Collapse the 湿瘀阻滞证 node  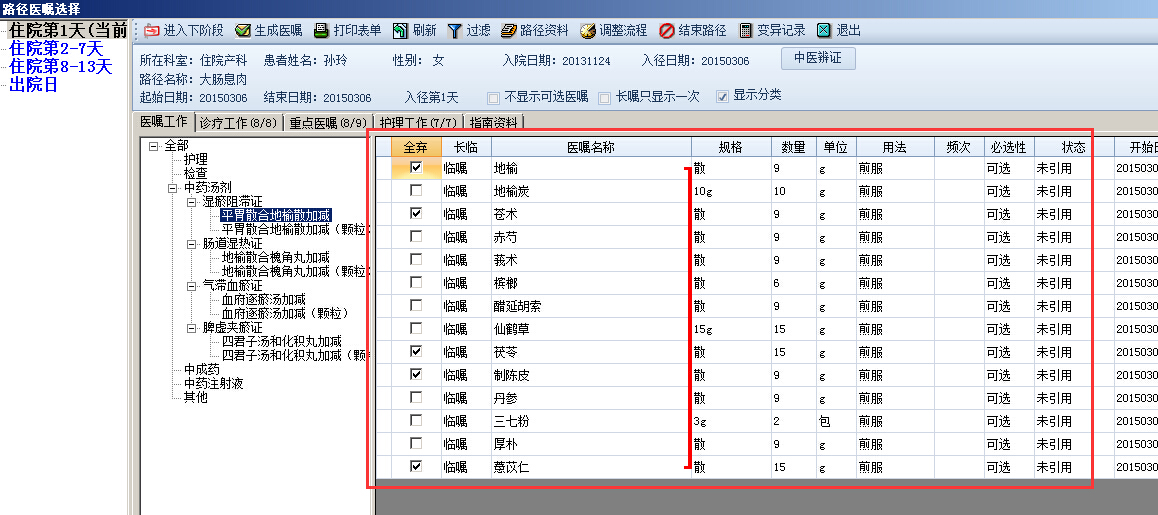click(x=193, y=202)
